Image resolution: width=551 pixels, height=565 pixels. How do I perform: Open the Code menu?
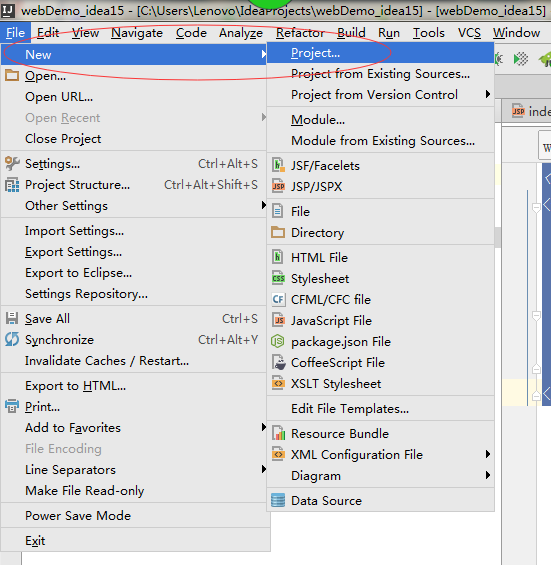(191, 33)
